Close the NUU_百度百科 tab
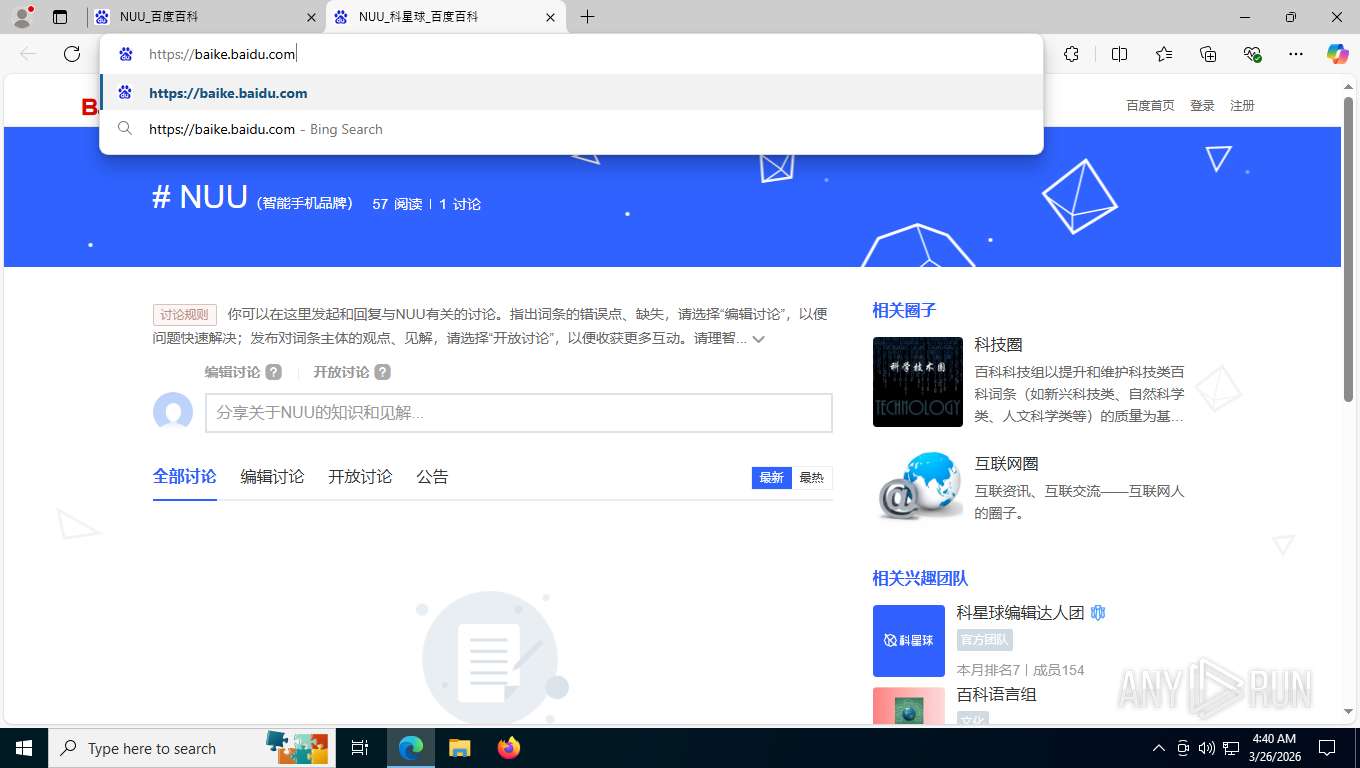The height and width of the screenshot is (768, 1360). pos(311,17)
